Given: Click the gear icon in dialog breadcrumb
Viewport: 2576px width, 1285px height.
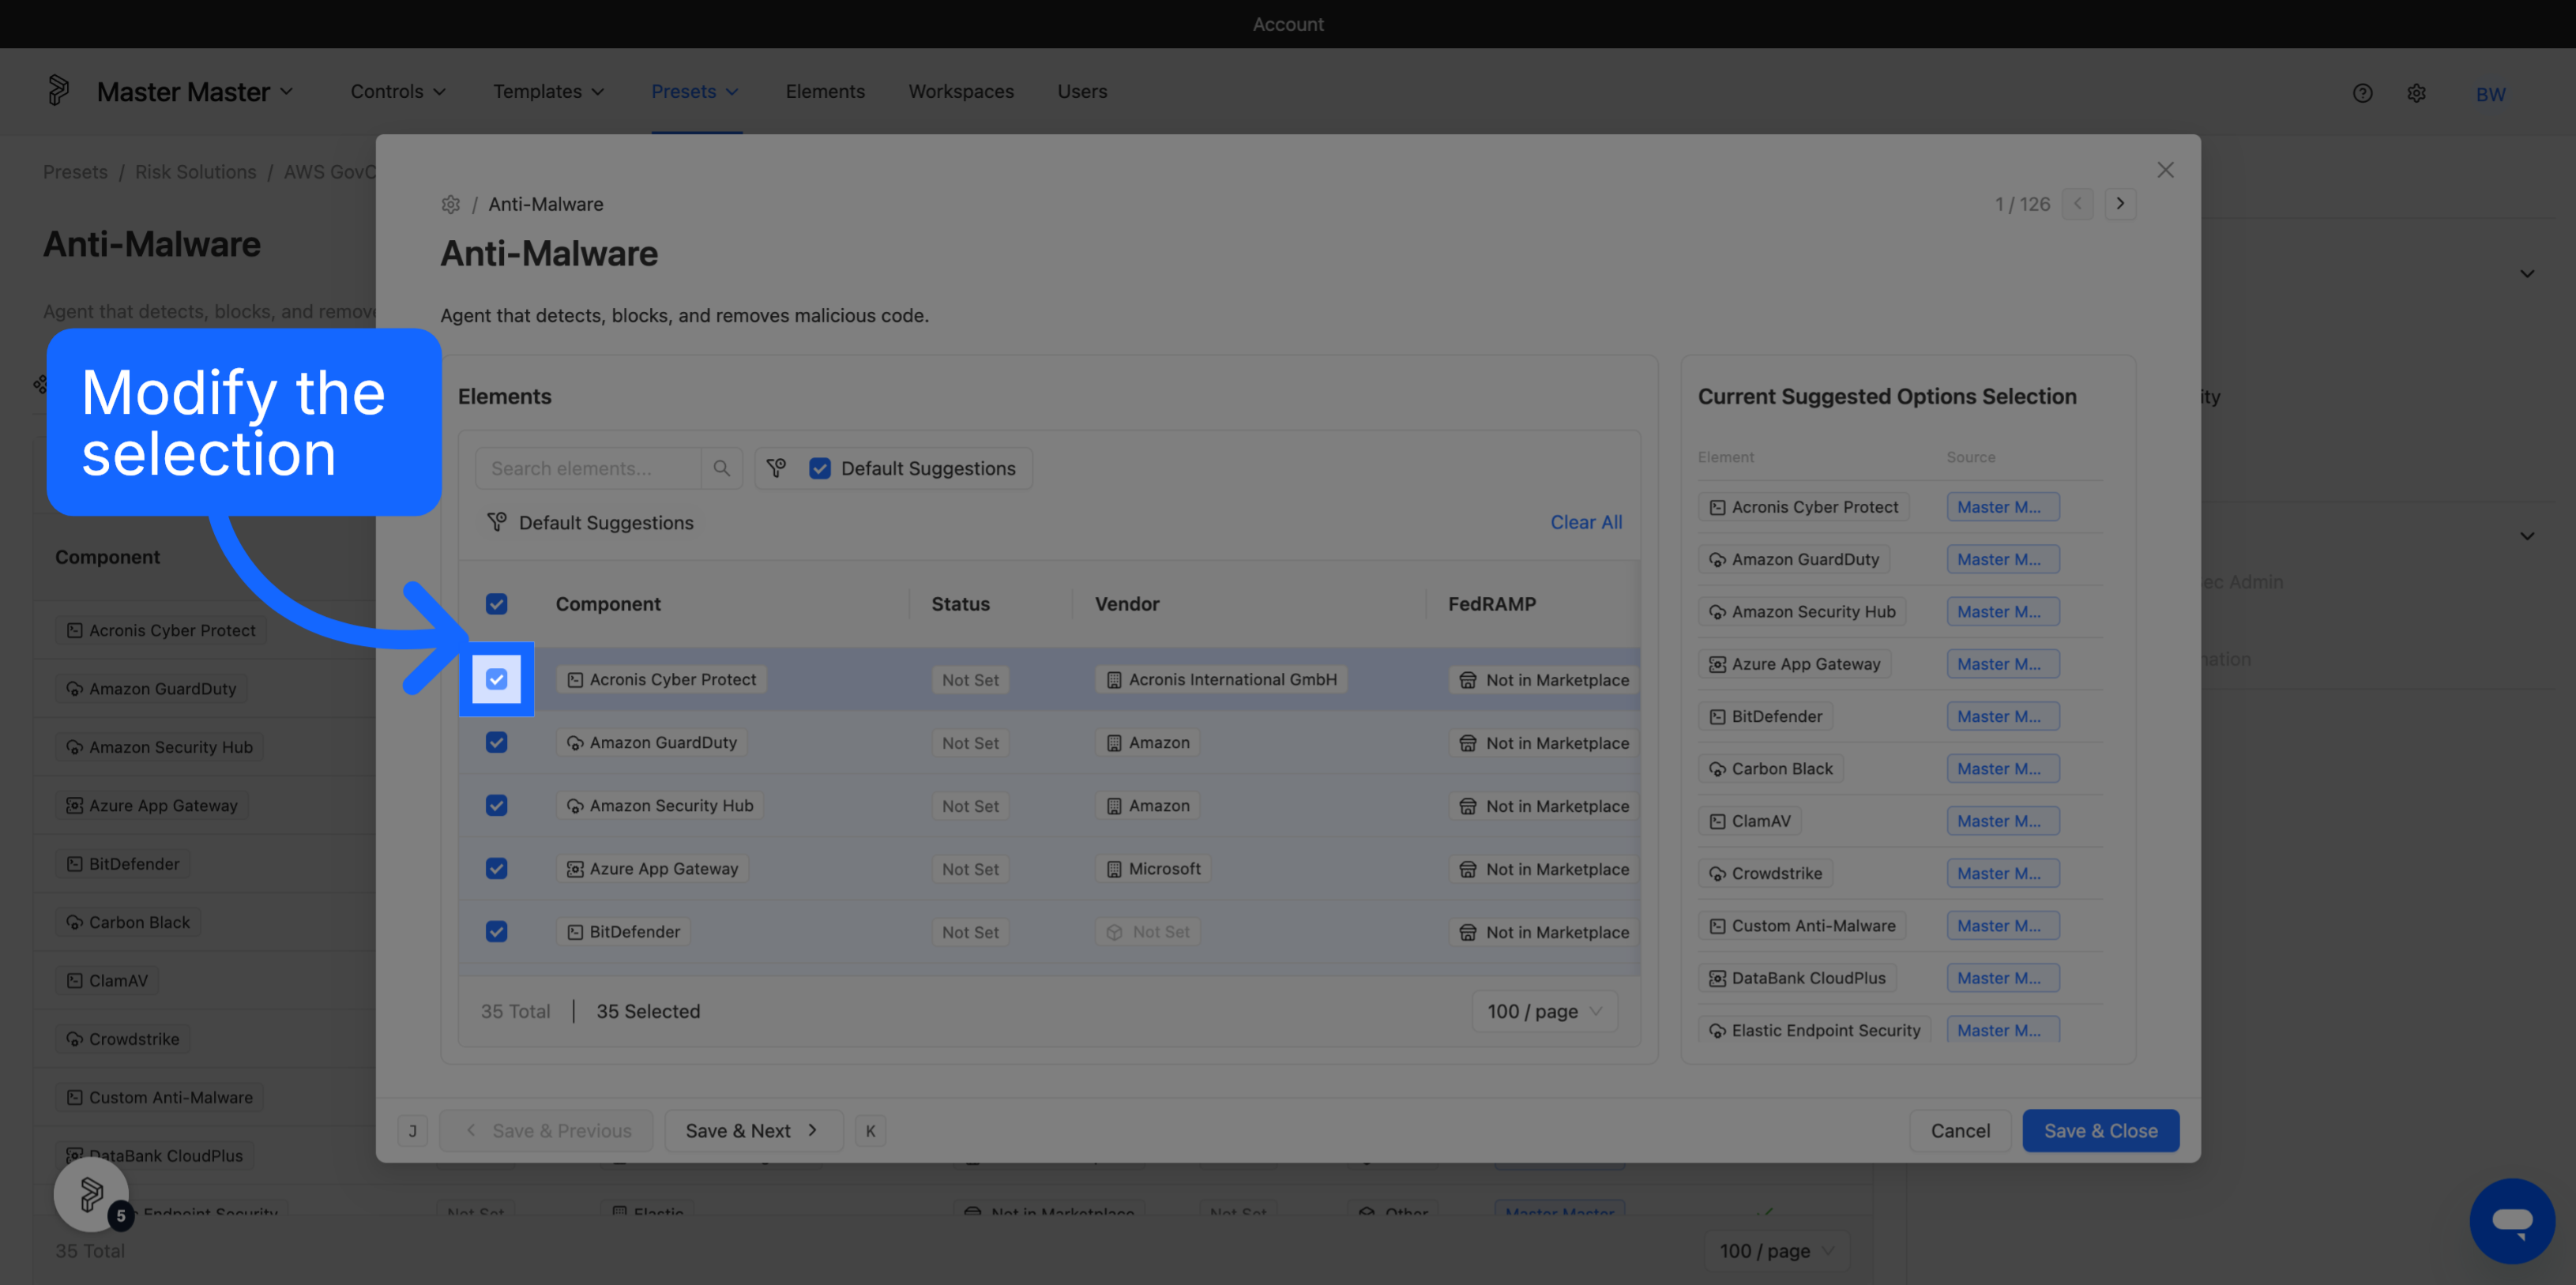Looking at the screenshot, I should click(x=451, y=204).
